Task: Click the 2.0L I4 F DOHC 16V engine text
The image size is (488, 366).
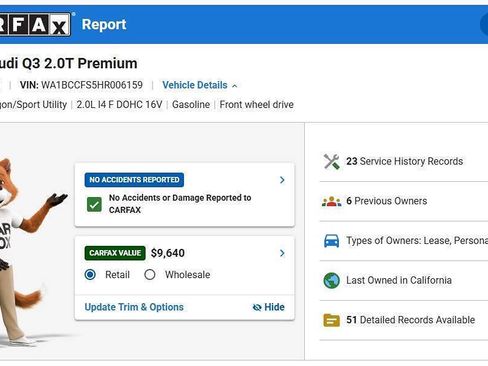Action: pyautogui.click(x=119, y=105)
